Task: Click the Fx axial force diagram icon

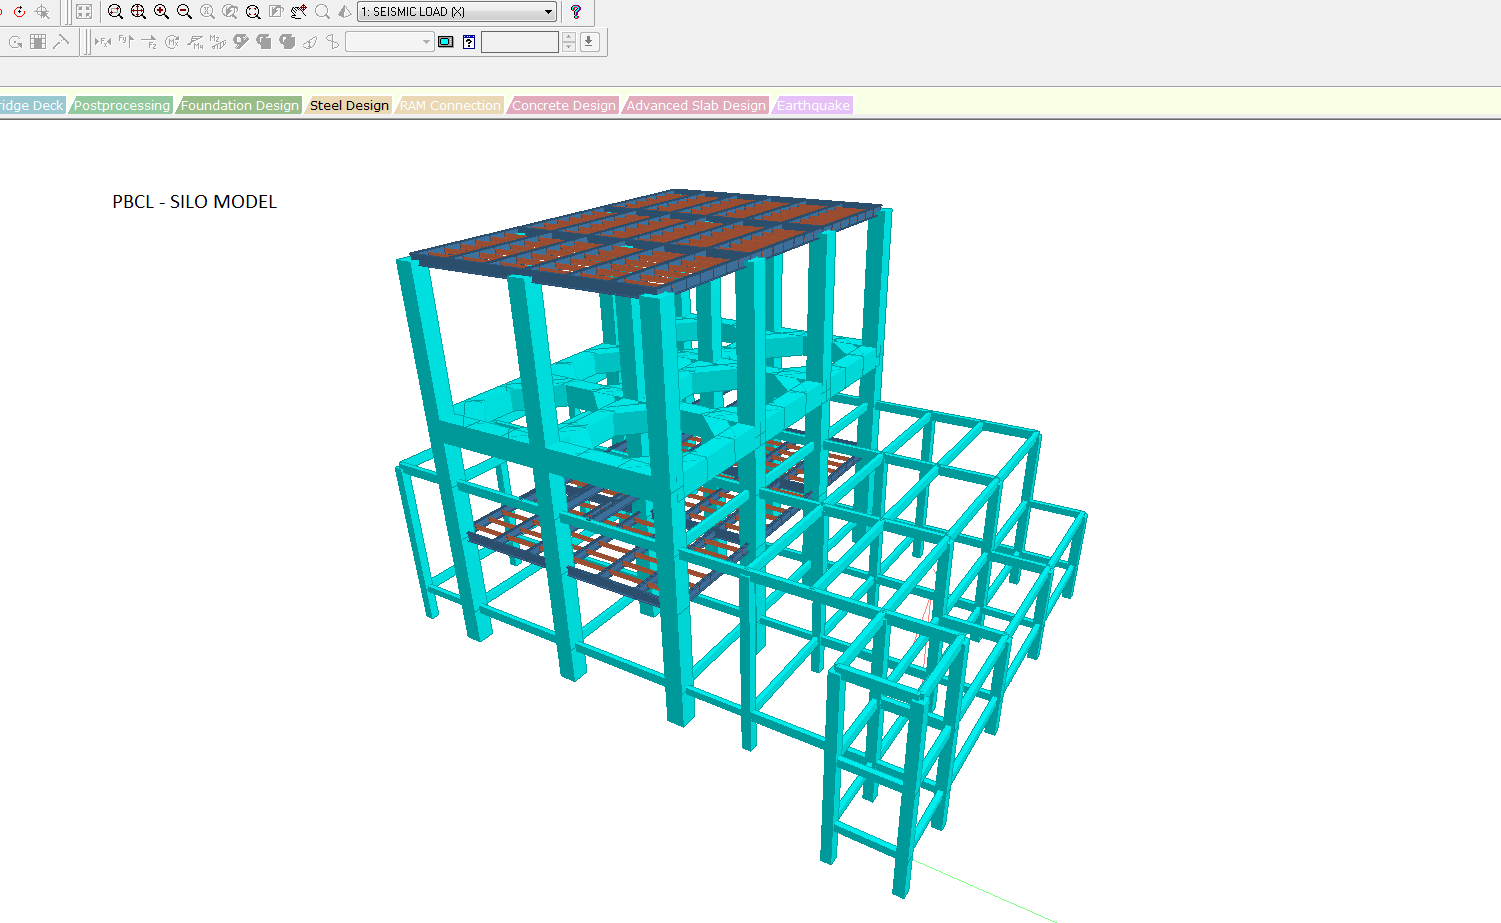Action: point(102,42)
